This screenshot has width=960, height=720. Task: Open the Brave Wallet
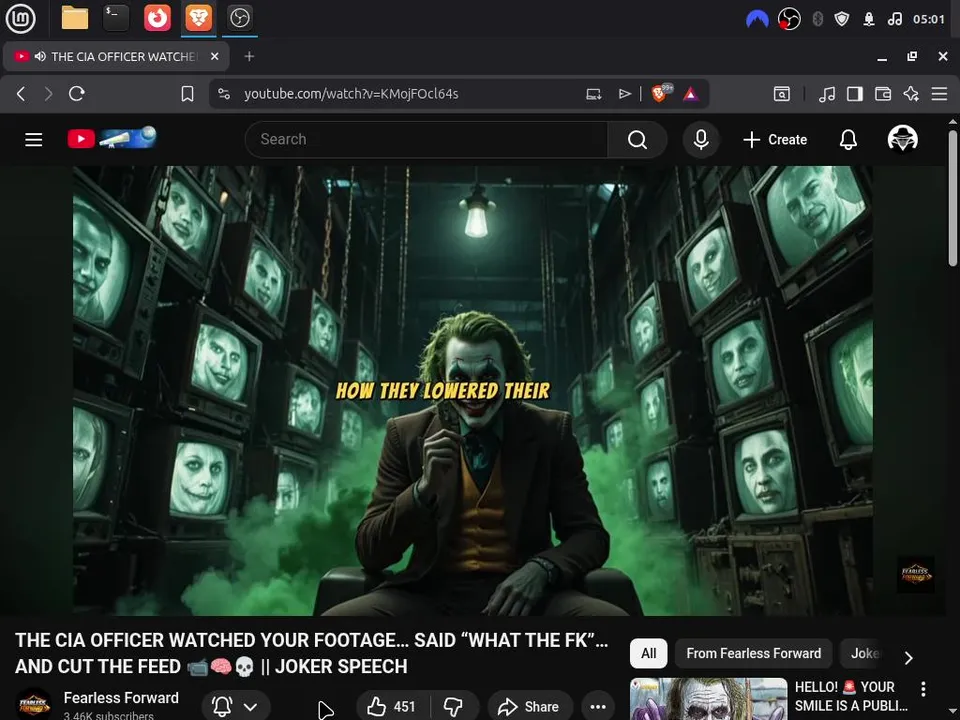883,94
